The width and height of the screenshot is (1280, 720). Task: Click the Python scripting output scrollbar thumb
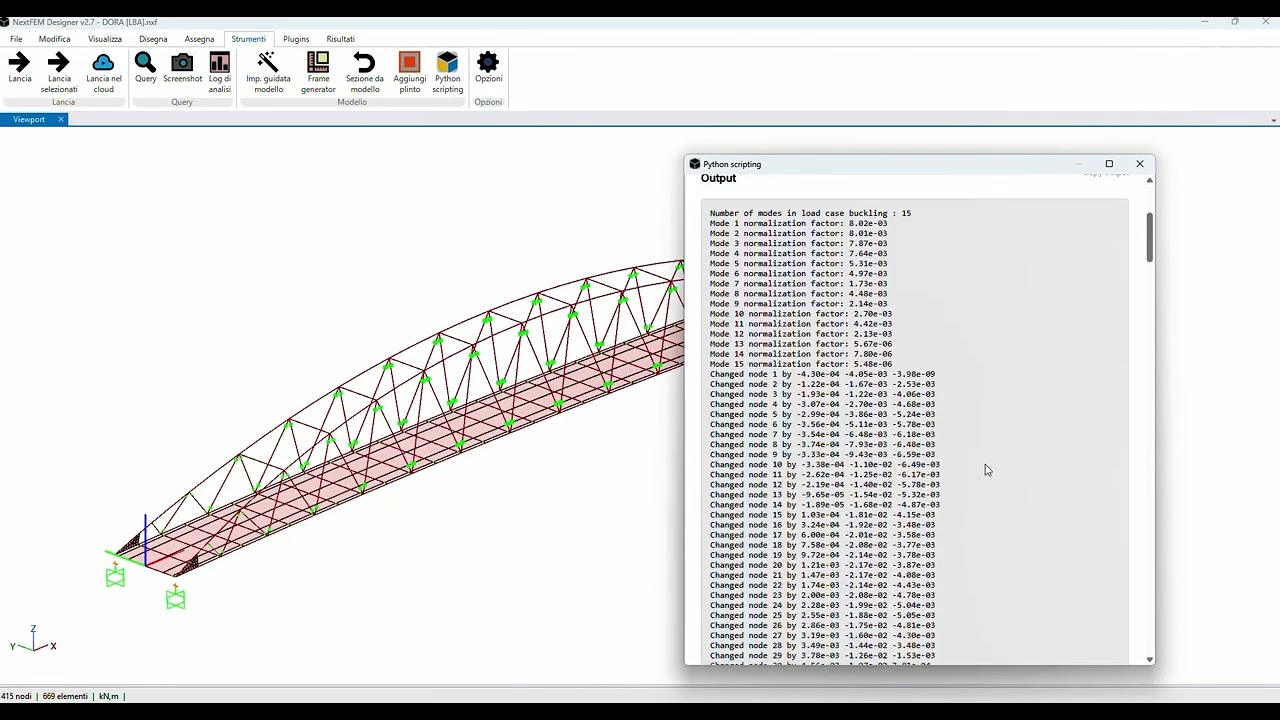tap(1150, 238)
